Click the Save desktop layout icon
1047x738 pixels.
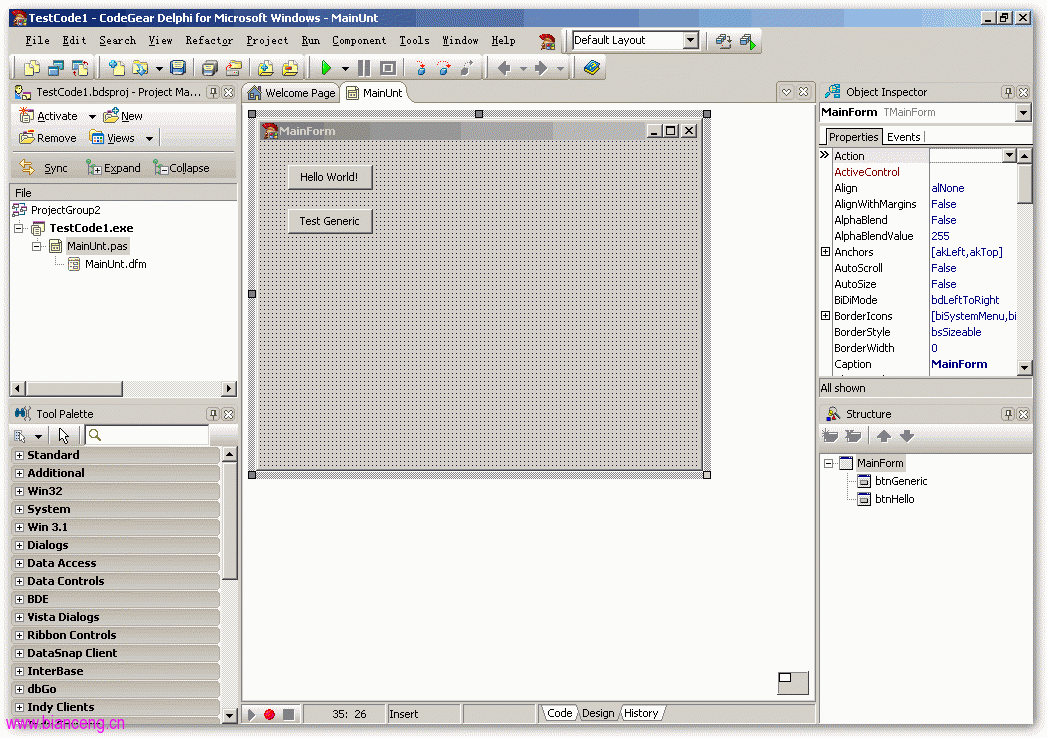(x=724, y=41)
